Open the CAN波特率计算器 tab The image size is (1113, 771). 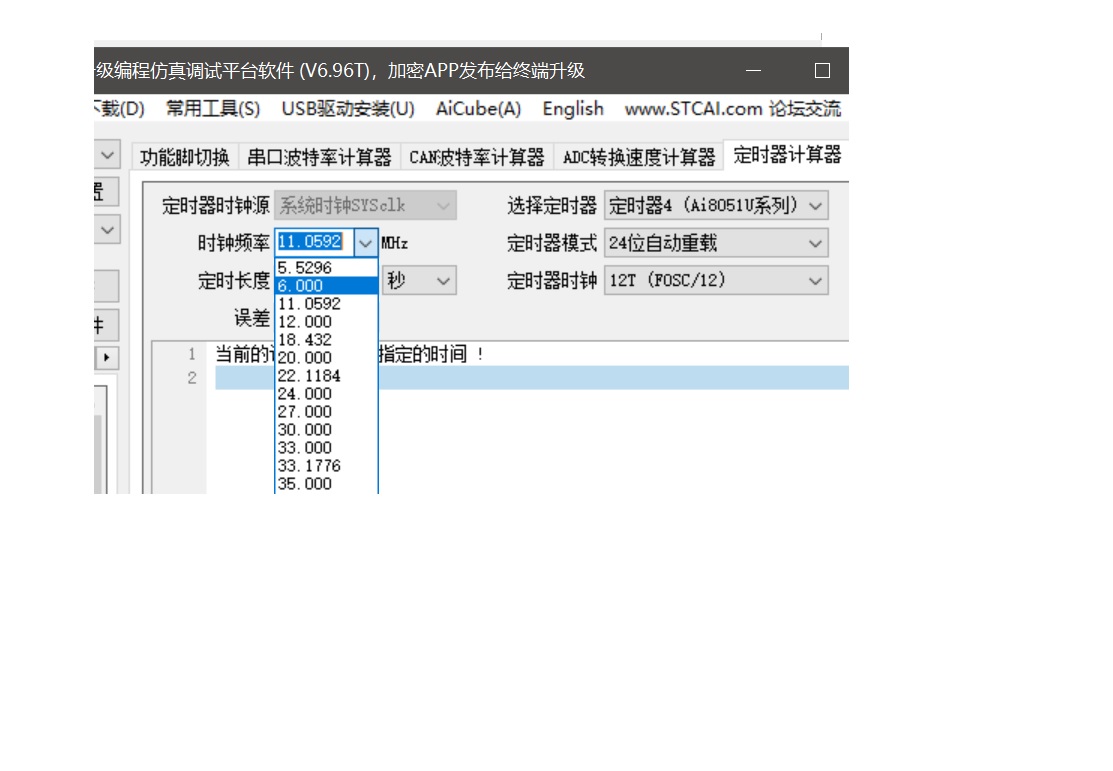[477, 156]
